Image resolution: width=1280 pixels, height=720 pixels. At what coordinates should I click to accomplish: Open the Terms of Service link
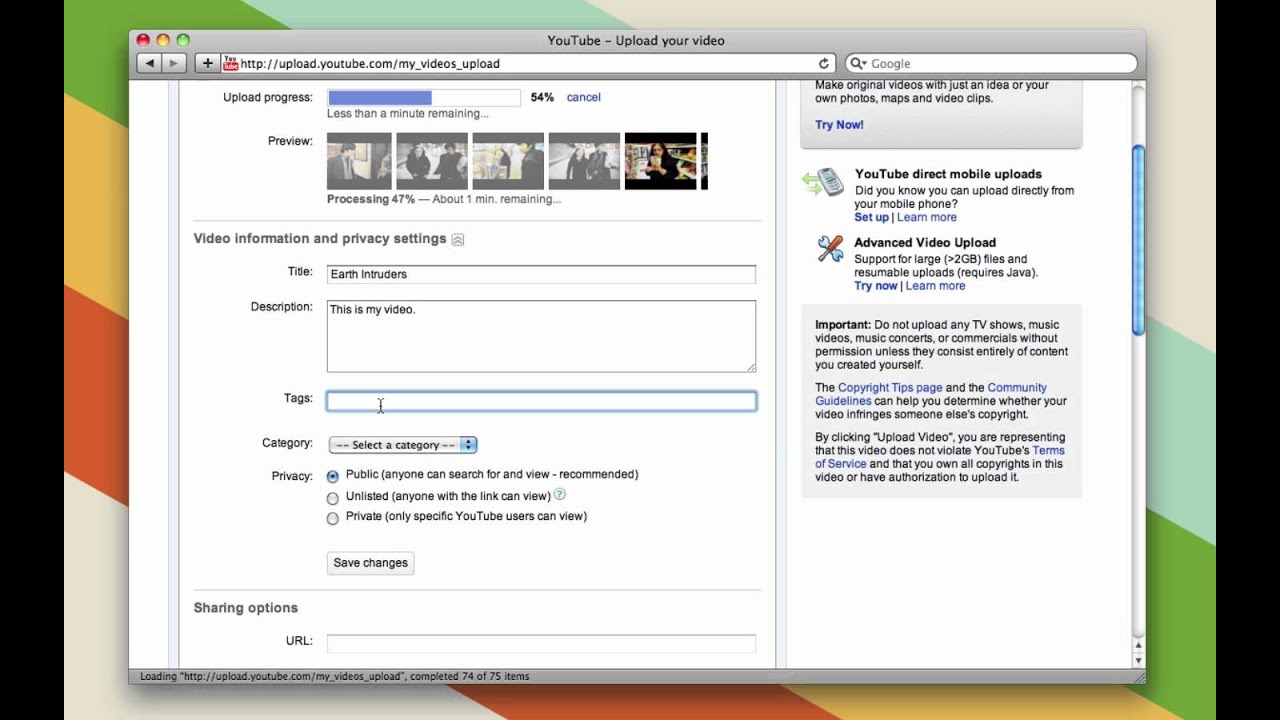940,457
